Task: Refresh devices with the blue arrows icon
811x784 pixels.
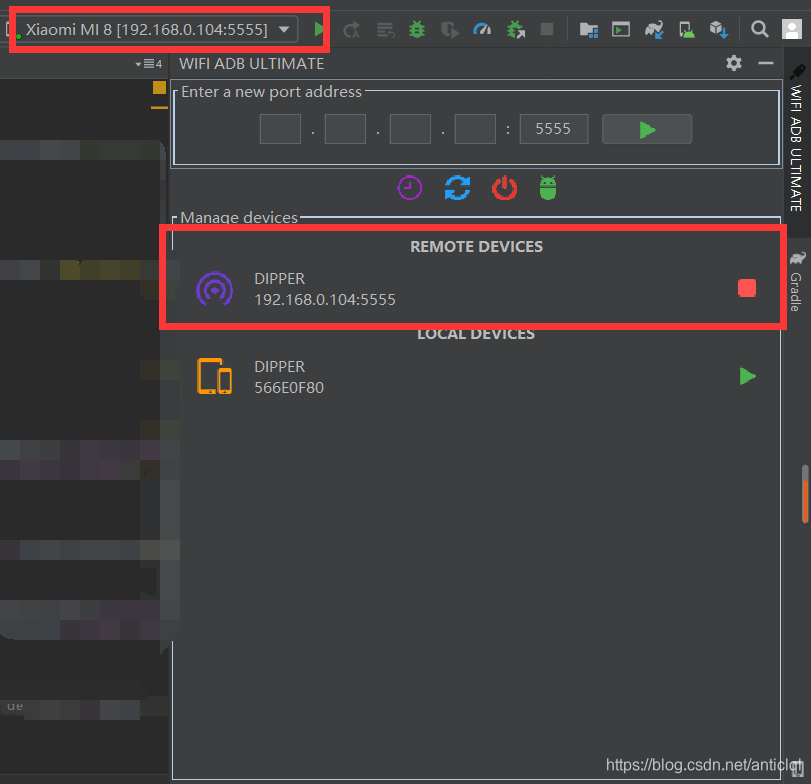Action: pyautogui.click(x=457, y=188)
